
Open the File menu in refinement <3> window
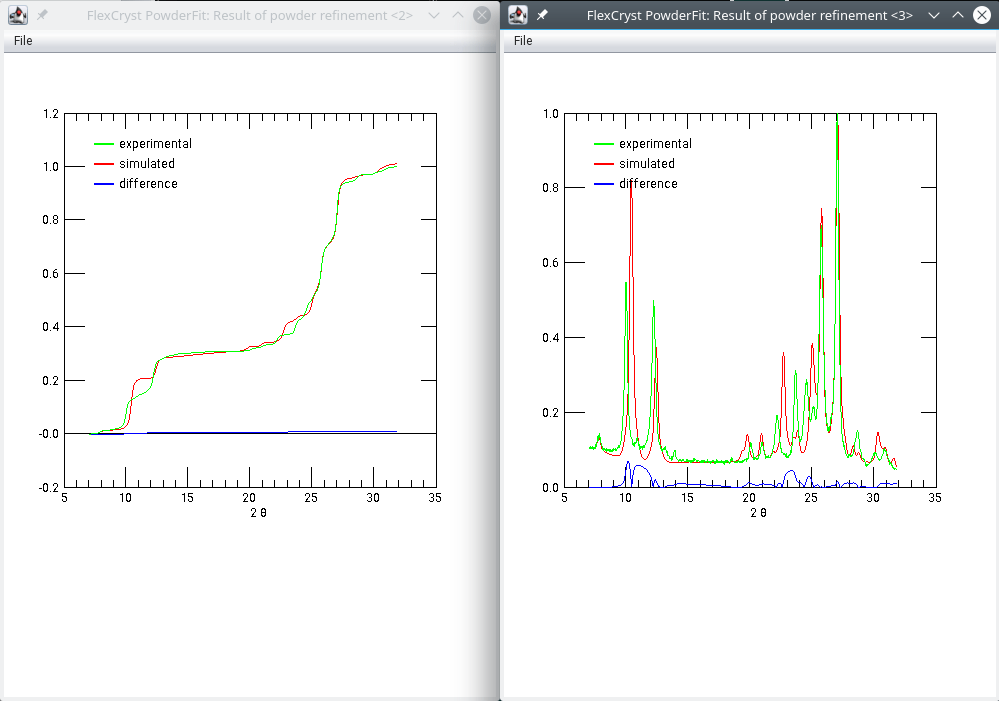[522, 41]
